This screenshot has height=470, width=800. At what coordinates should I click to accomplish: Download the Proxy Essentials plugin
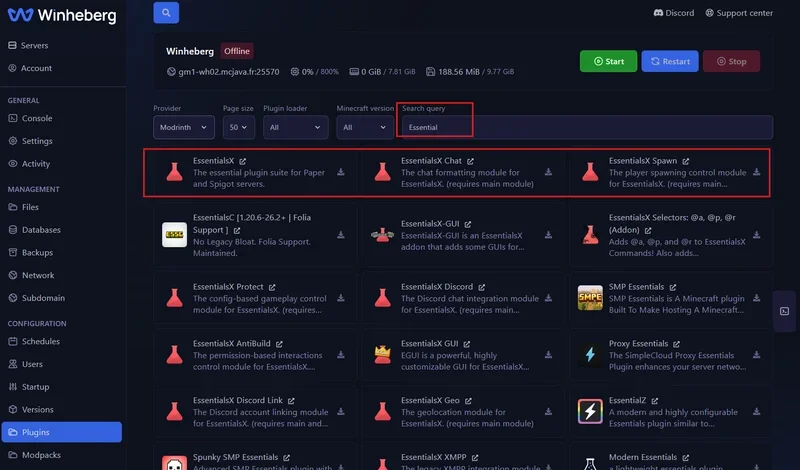click(x=757, y=355)
